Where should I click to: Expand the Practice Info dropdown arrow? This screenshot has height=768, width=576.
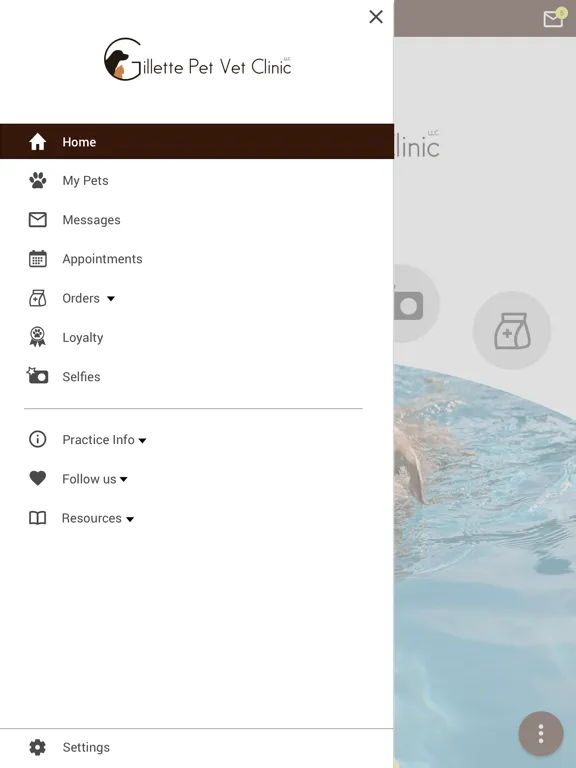(x=143, y=440)
